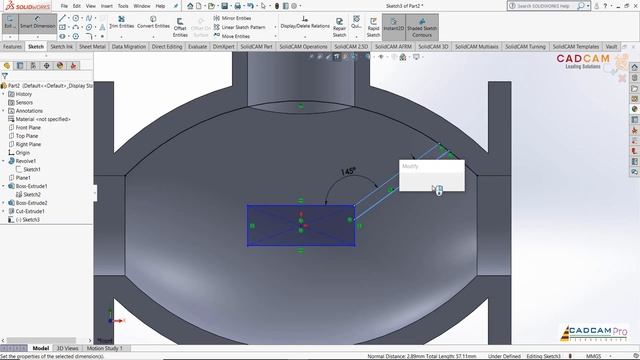
Task: Open Display/Delete Relations
Action: (305, 22)
